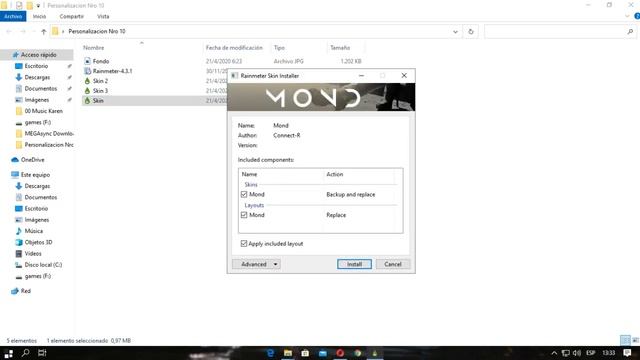The height and width of the screenshot is (360, 640).
Task: Click the Install button
Action: click(x=354, y=264)
